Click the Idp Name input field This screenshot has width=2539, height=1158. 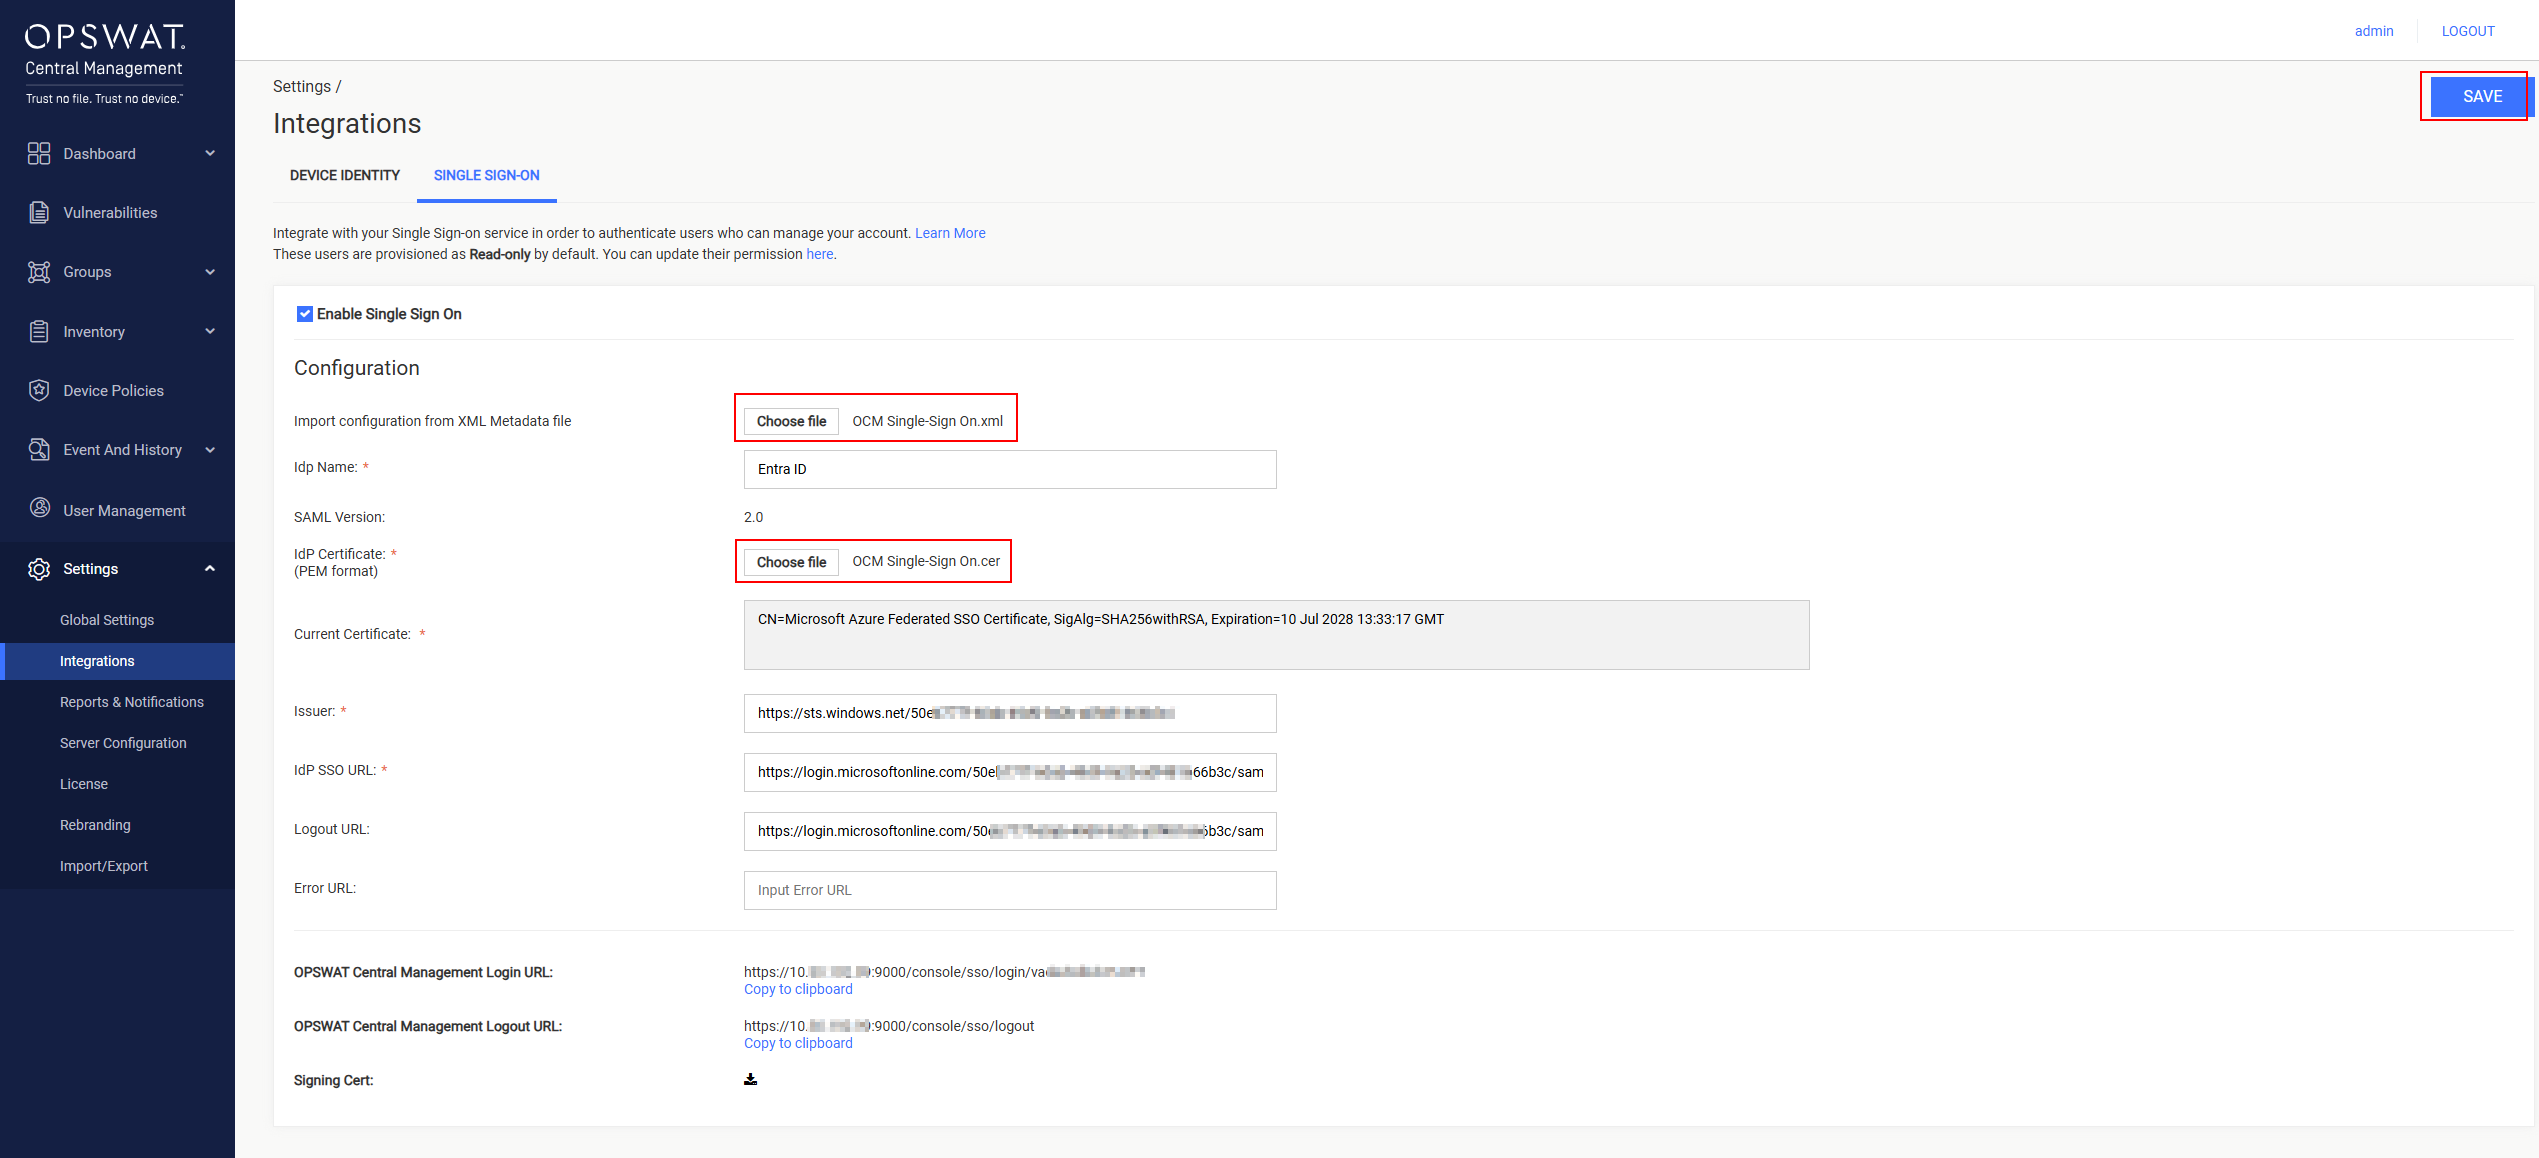(x=1010, y=469)
